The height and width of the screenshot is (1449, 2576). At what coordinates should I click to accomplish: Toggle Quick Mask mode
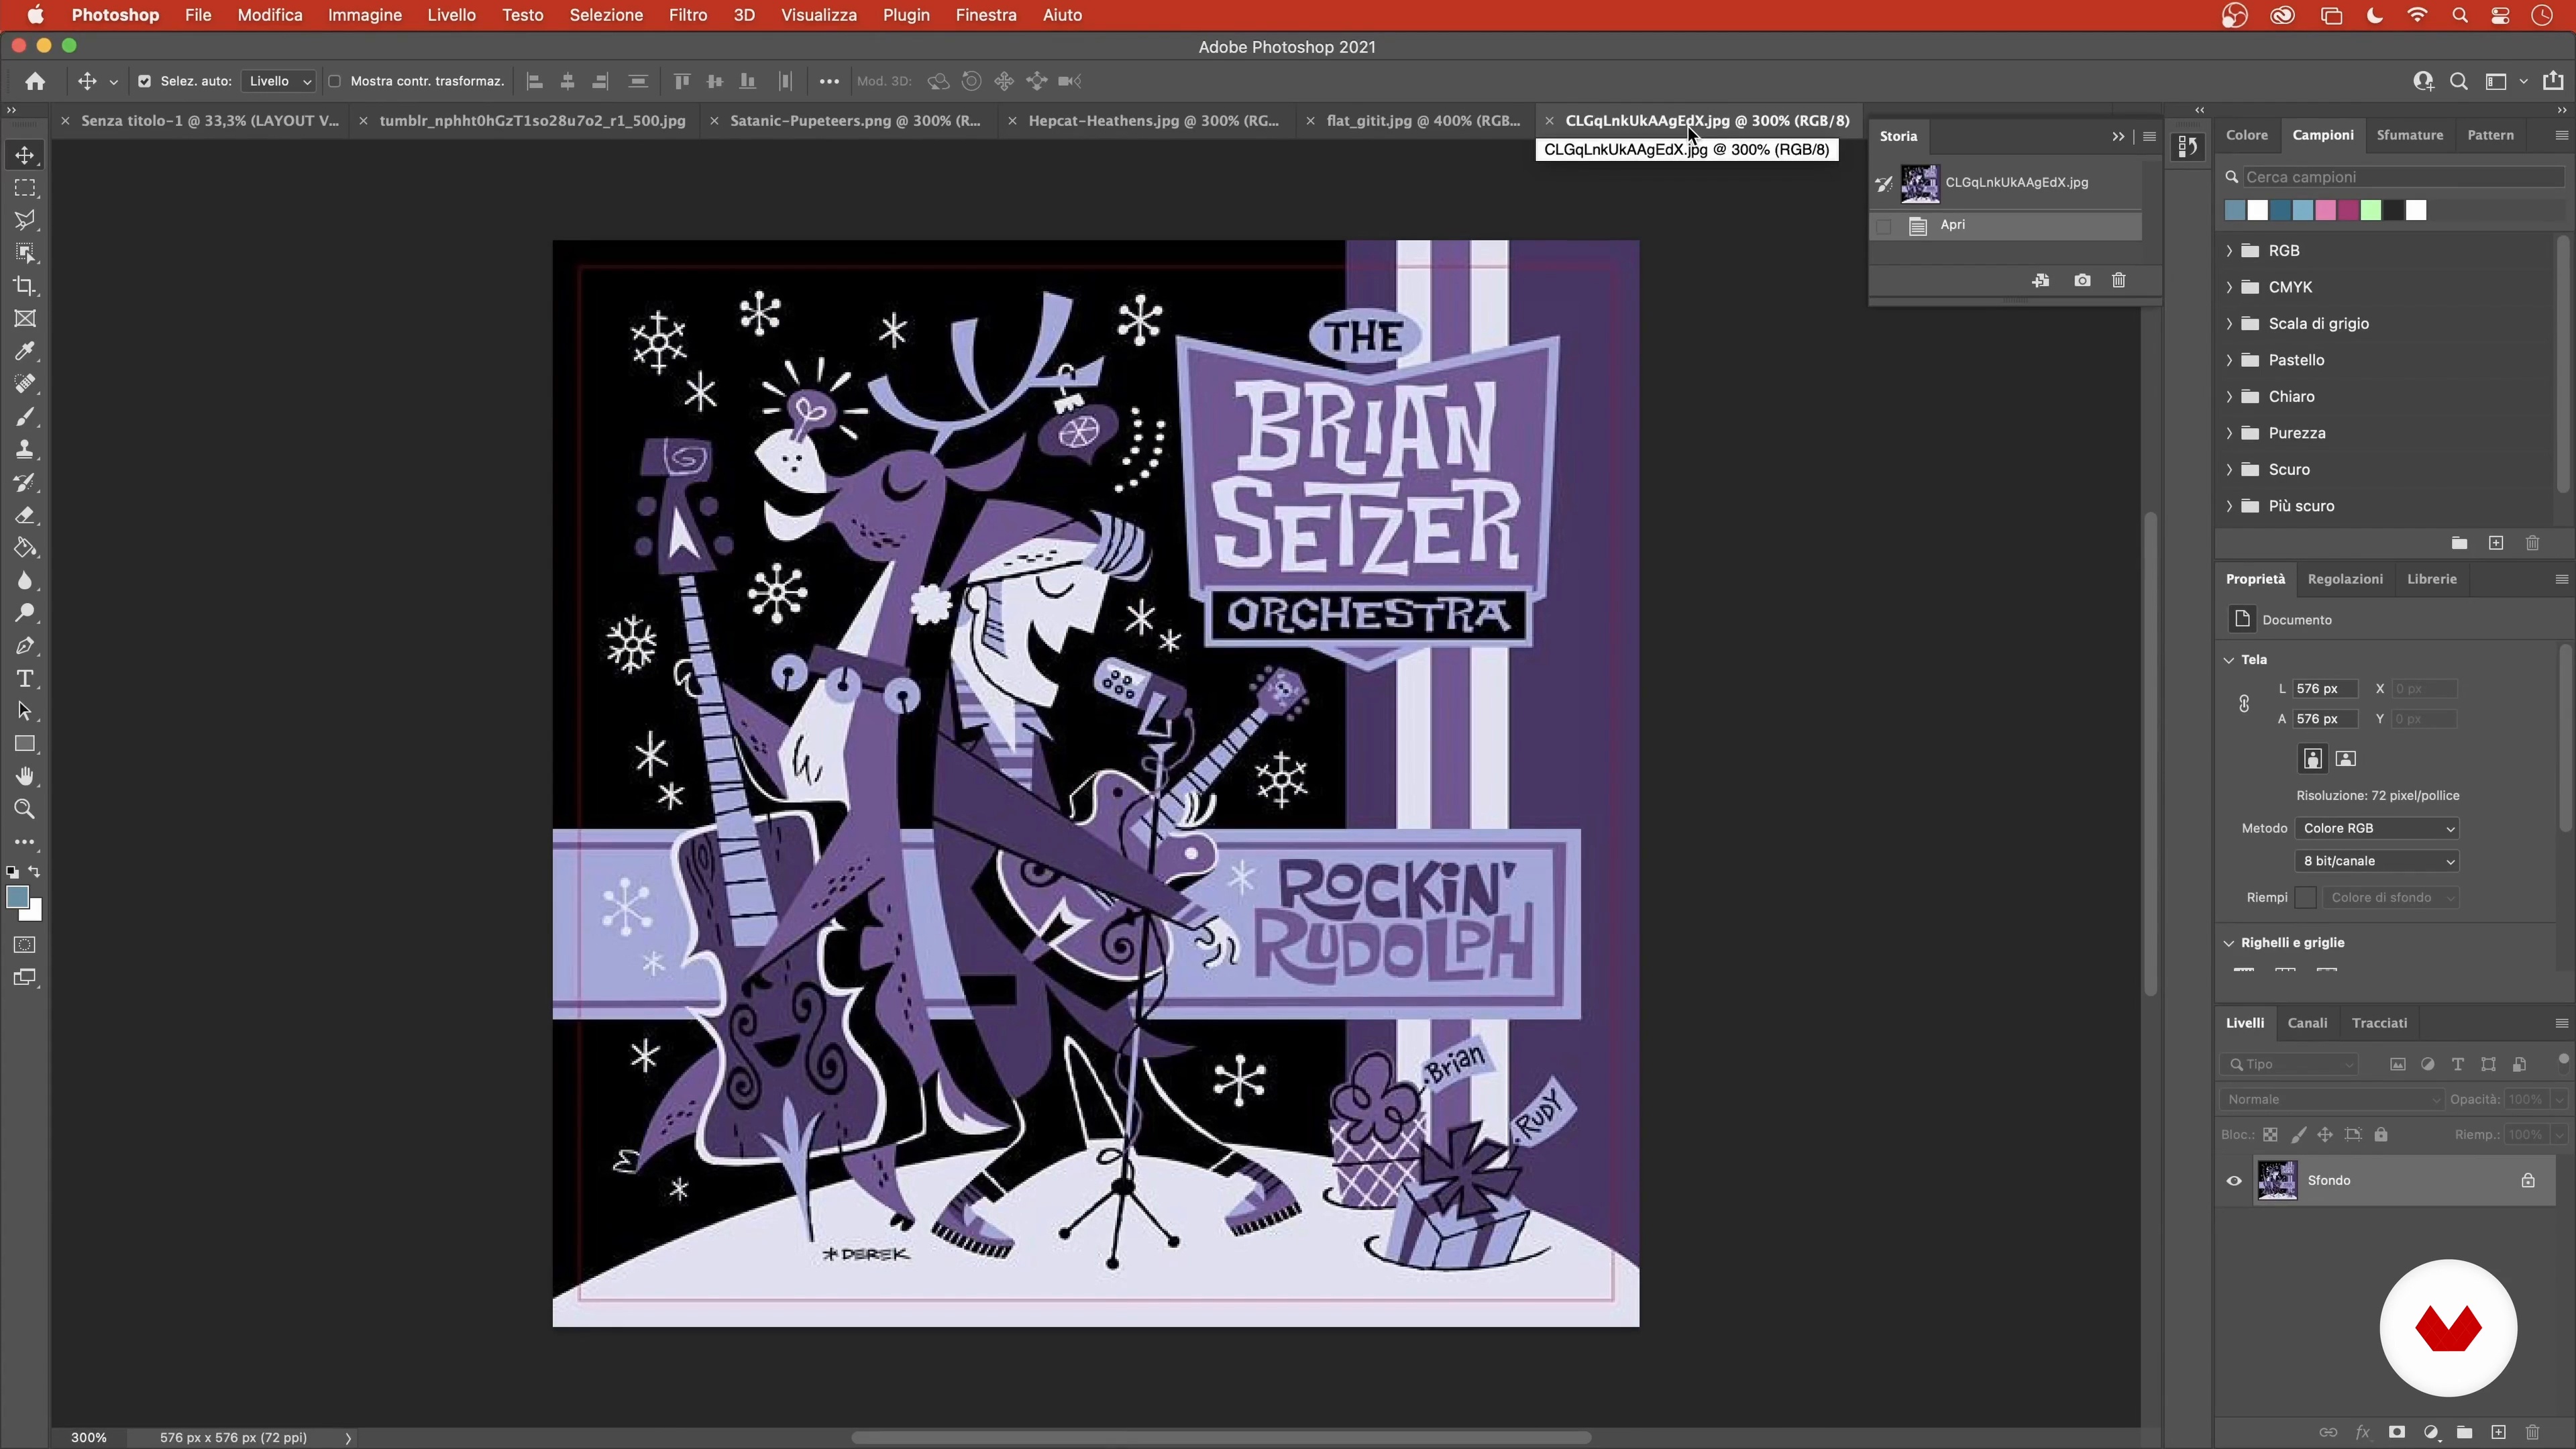[x=25, y=945]
